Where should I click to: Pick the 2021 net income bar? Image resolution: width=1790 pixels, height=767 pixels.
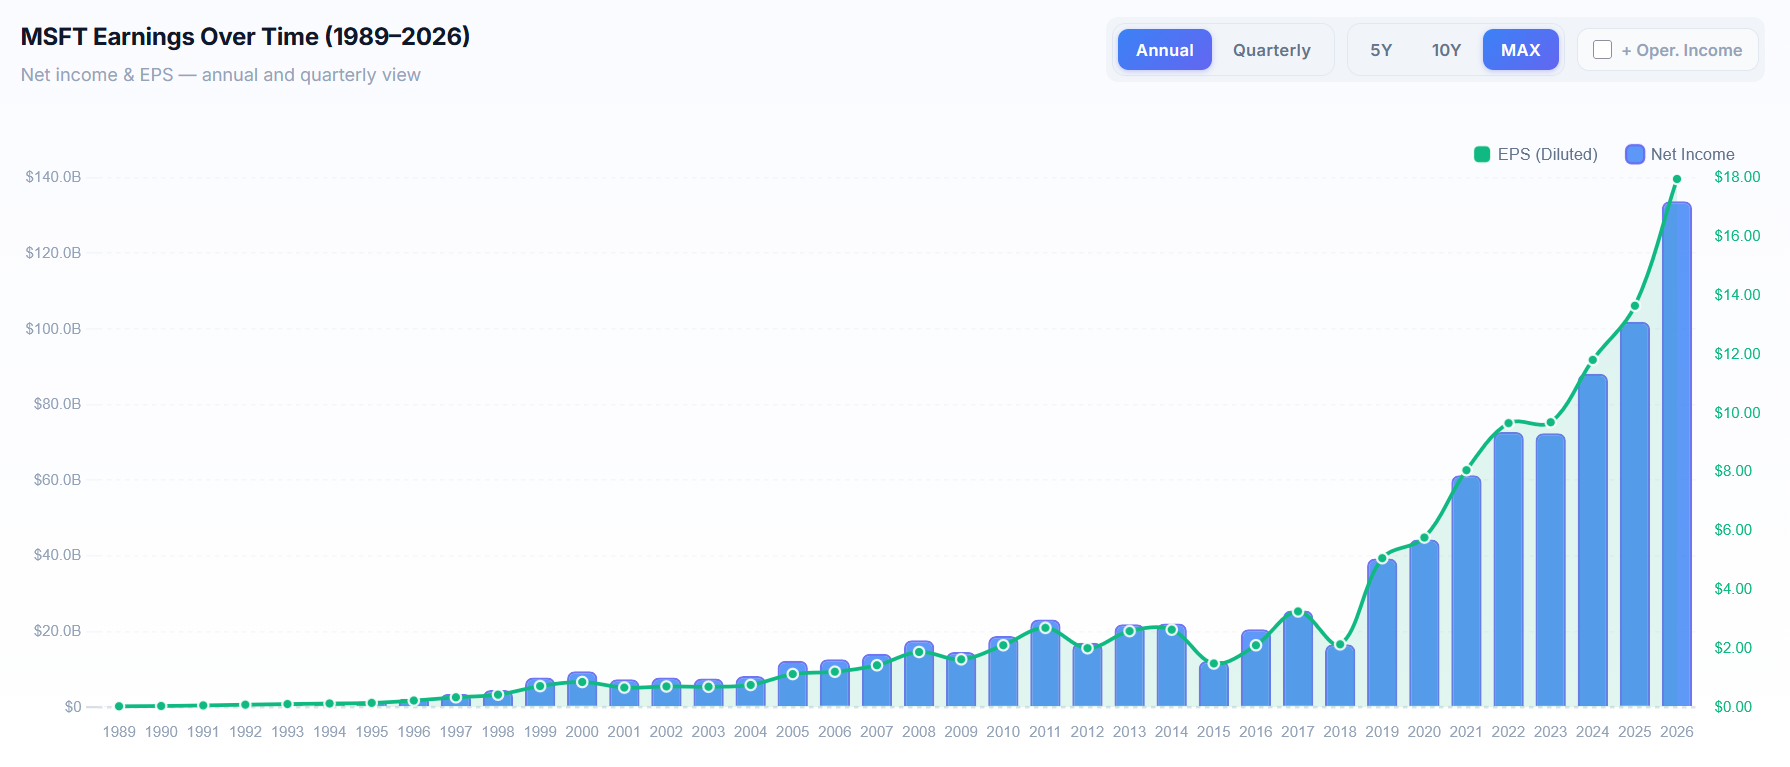[x=1466, y=591]
